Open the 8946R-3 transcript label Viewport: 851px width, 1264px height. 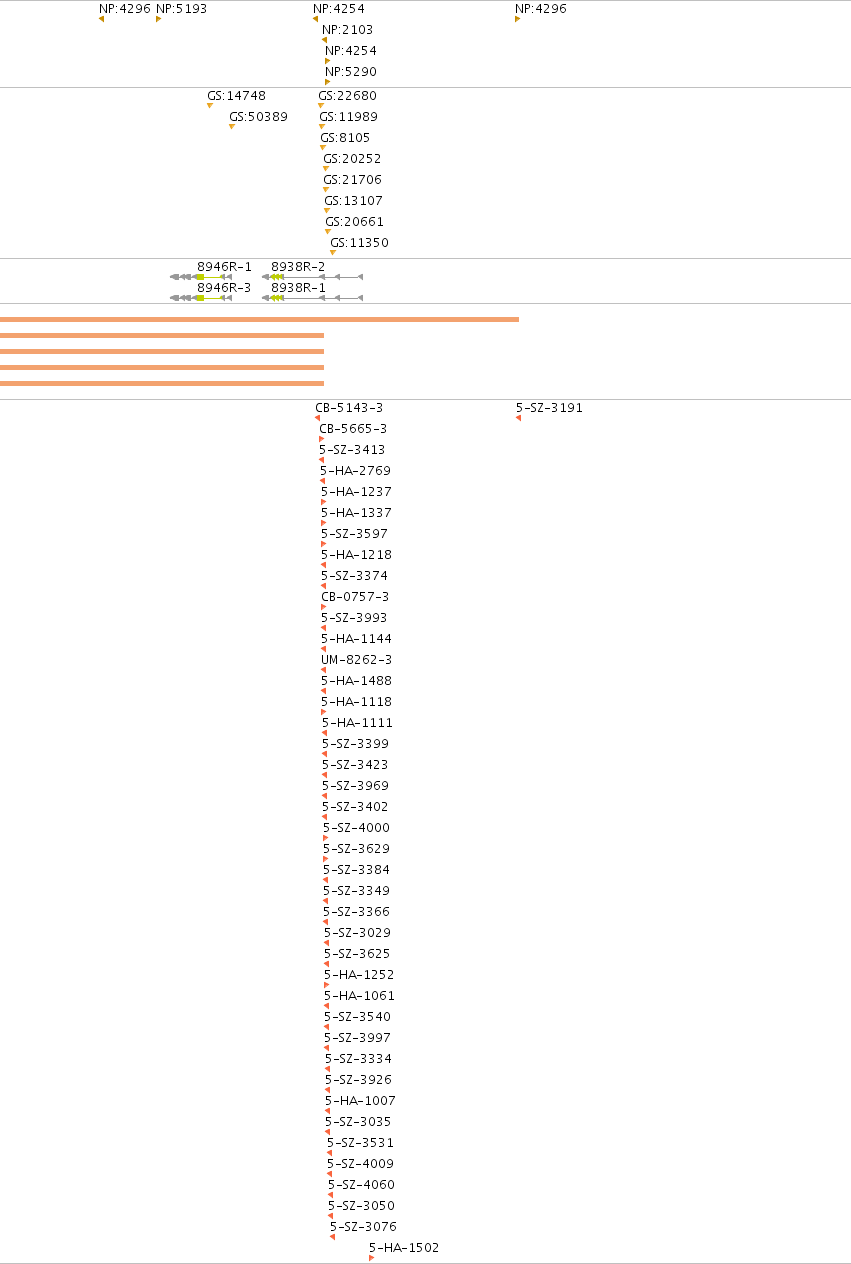[225, 287]
